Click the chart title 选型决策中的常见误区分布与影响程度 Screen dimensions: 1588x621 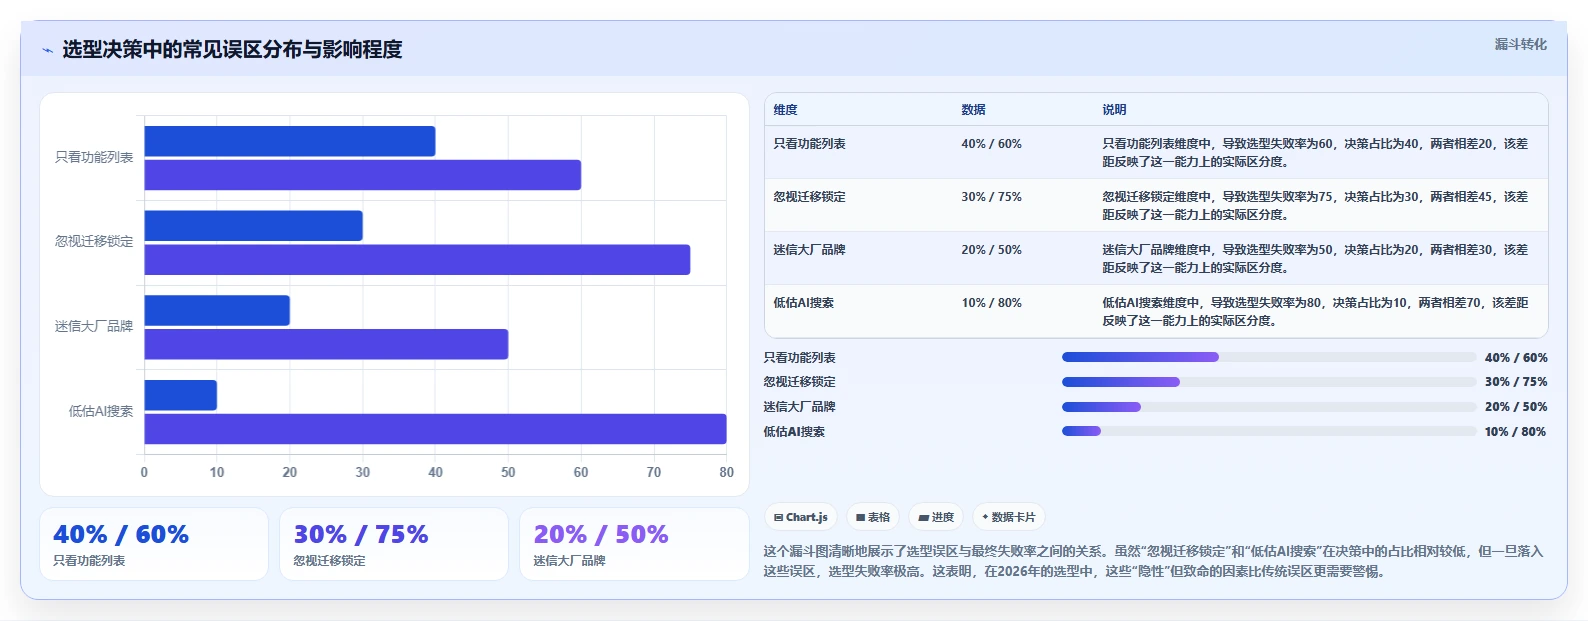232,50
